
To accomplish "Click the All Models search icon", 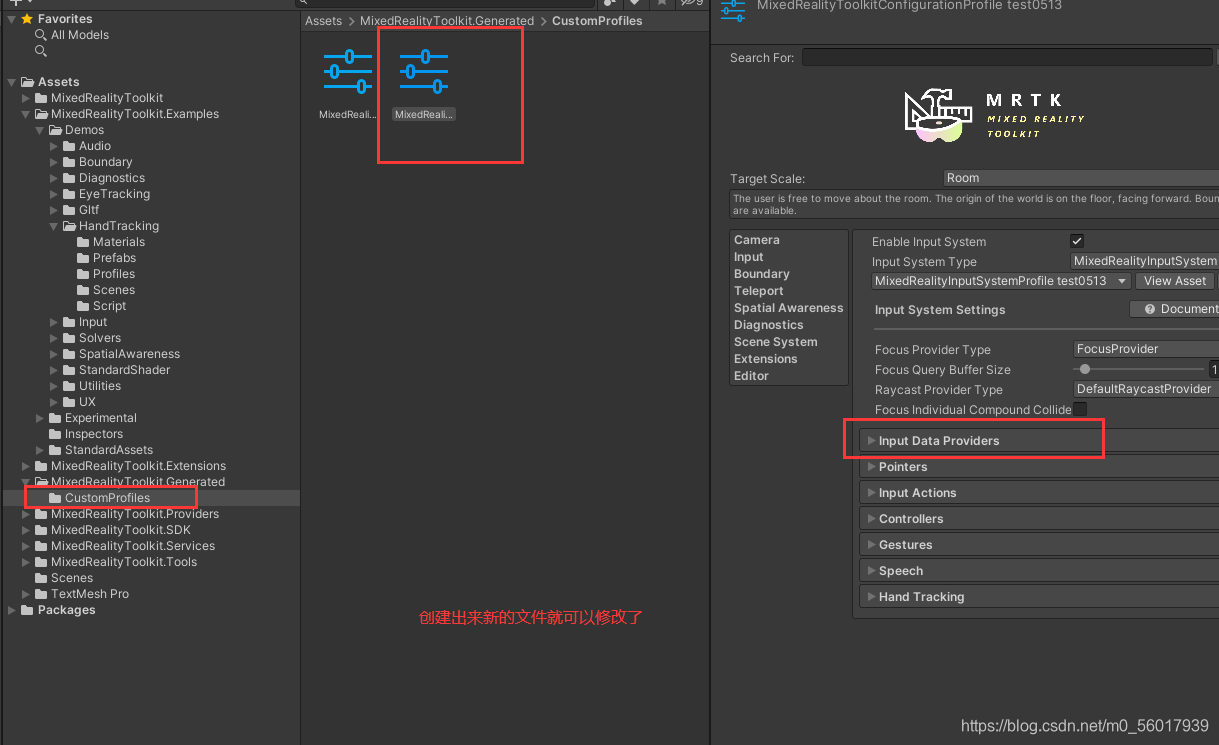I will [41, 34].
